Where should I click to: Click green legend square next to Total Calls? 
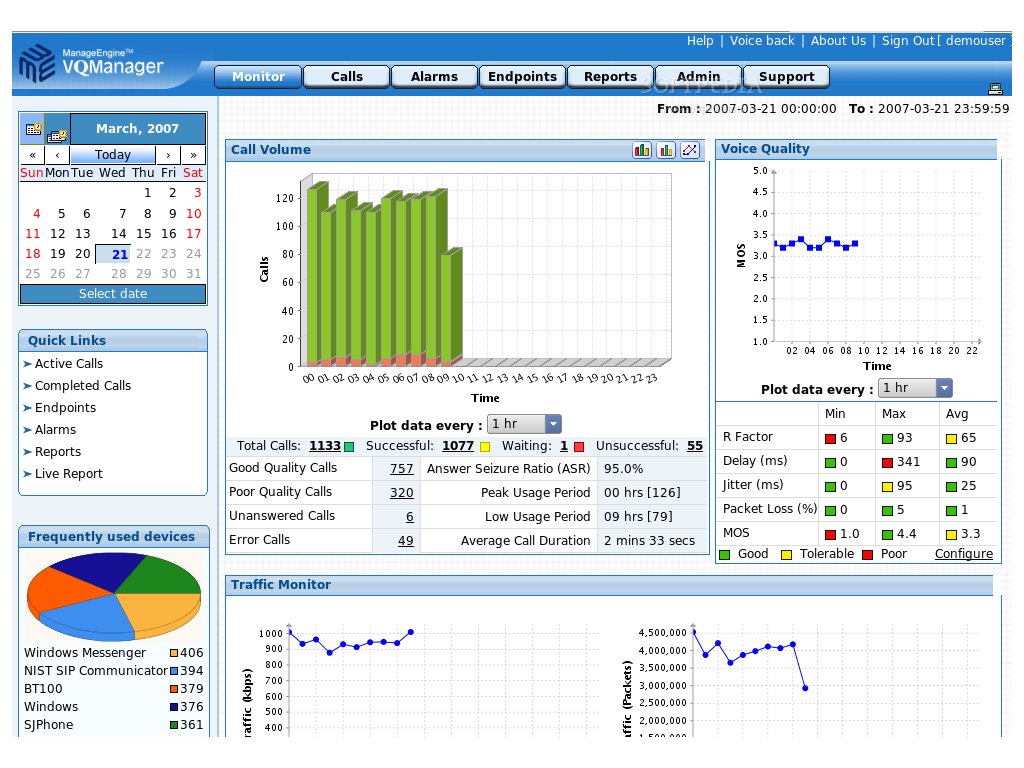[x=349, y=447]
